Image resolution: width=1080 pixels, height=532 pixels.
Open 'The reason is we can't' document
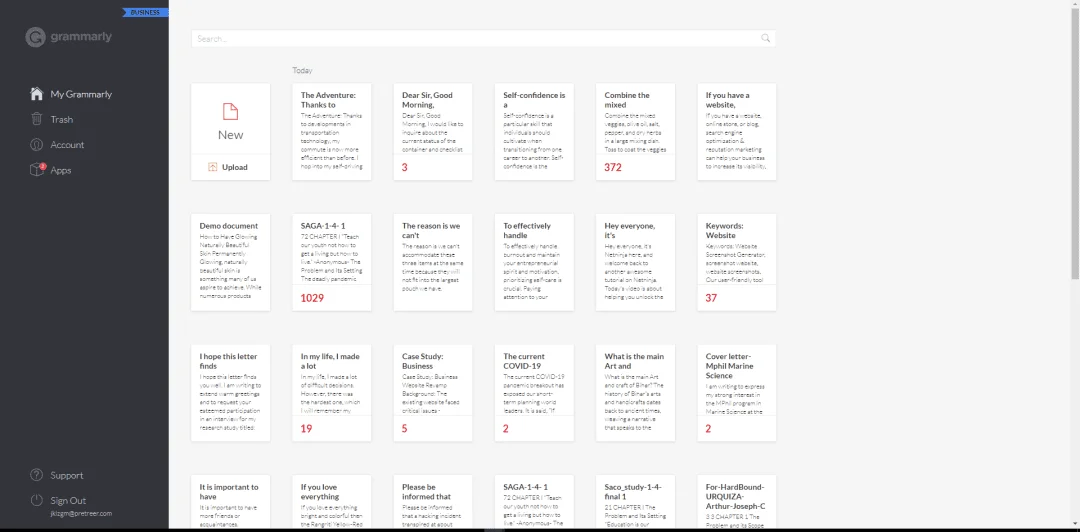click(x=433, y=262)
